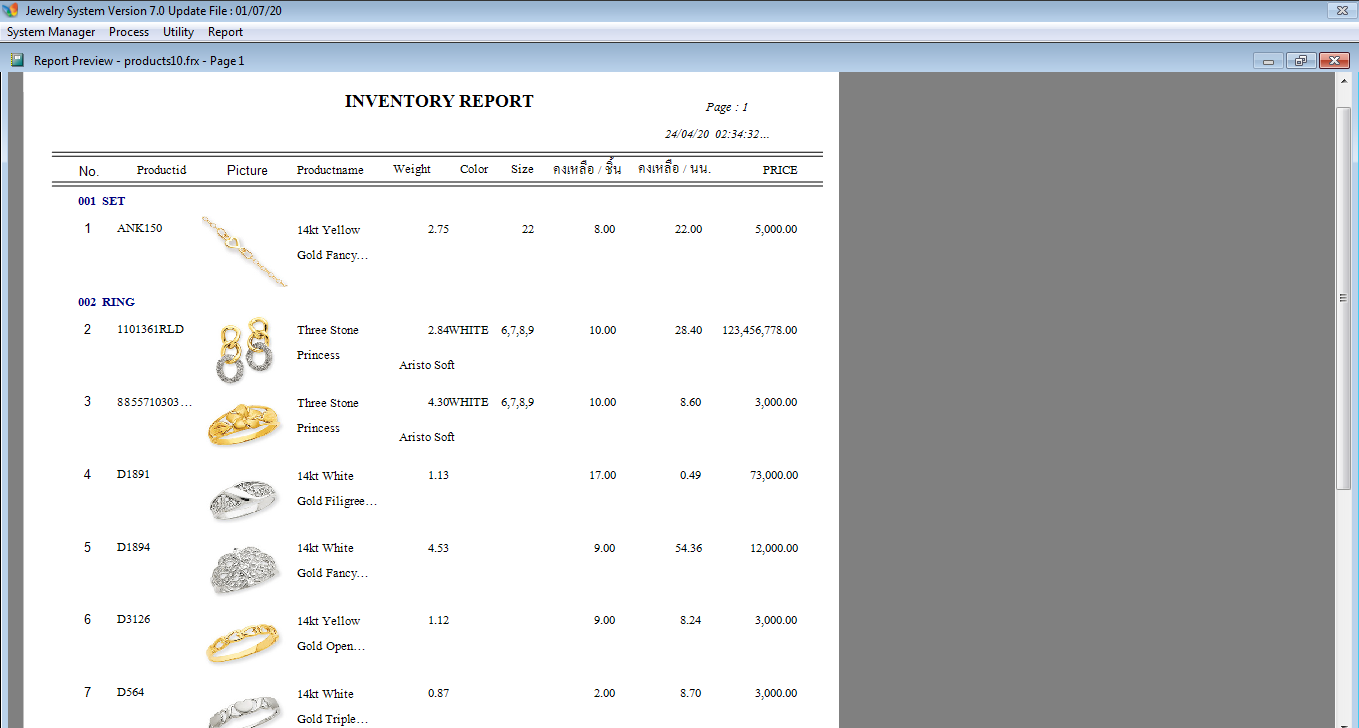Click the '14kt Yellow Gold Open…' product name

pos(330,633)
